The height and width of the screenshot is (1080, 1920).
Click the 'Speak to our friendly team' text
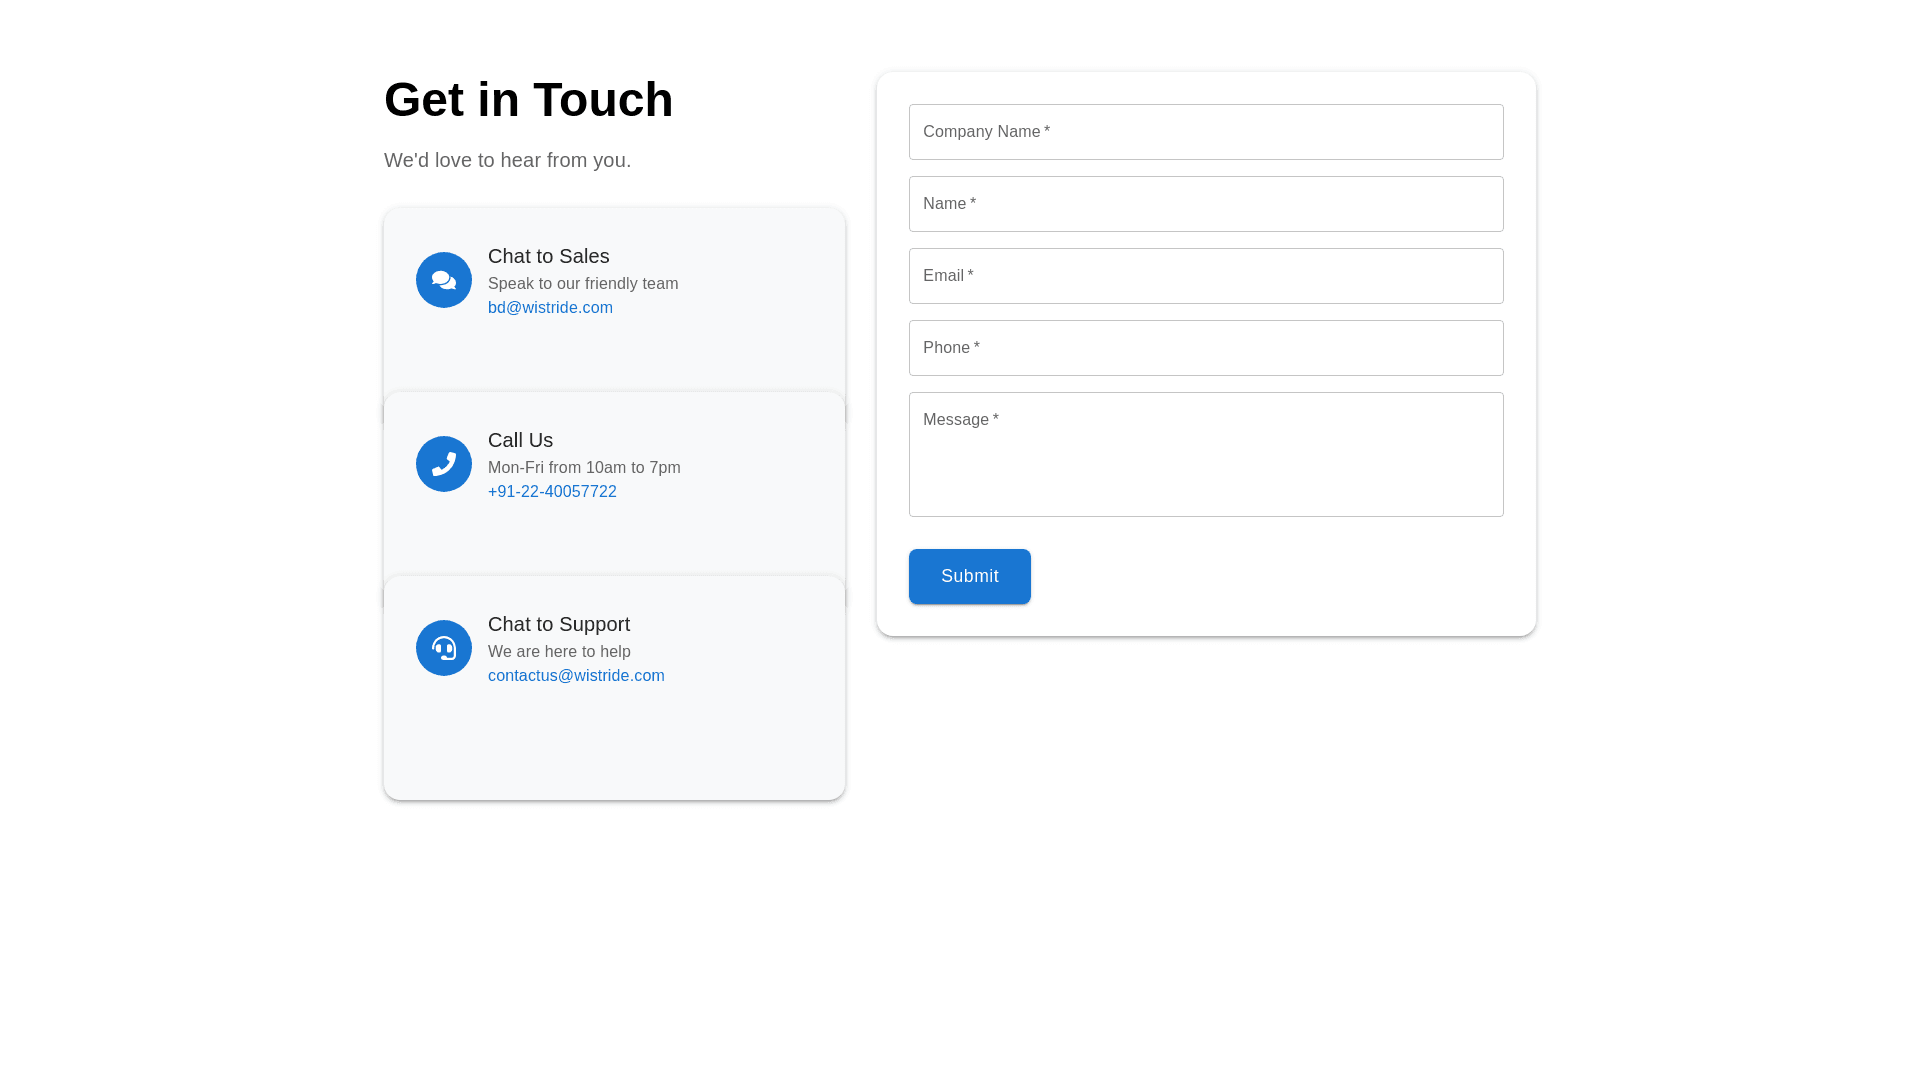[582, 284]
